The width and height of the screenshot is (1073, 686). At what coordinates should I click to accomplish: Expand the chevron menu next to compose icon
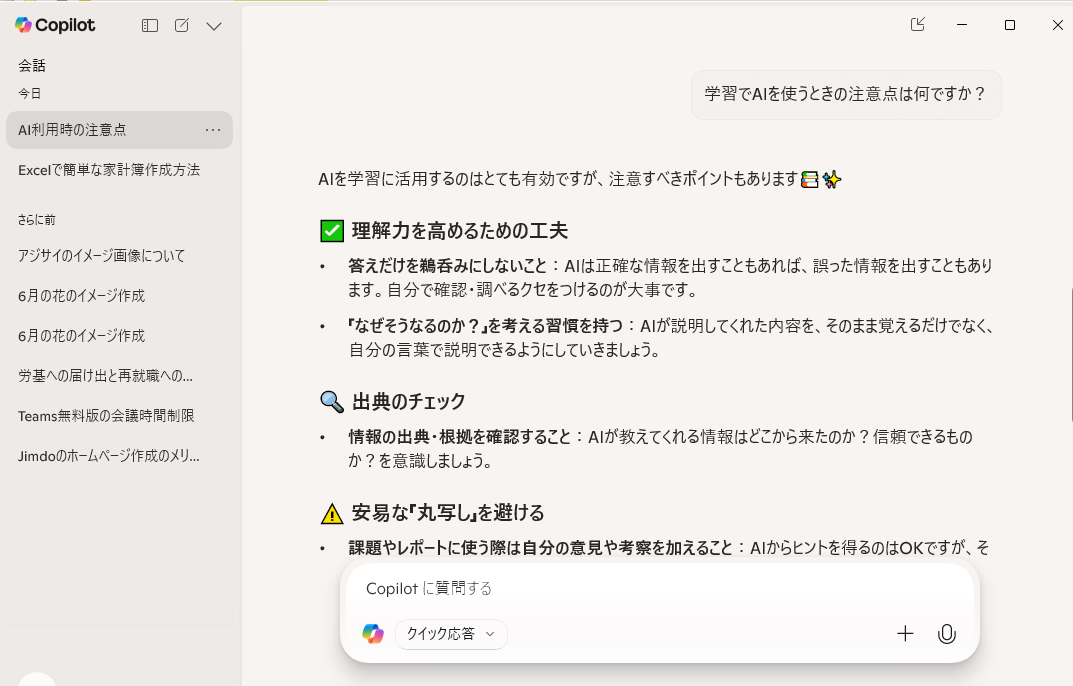pos(214,26)
